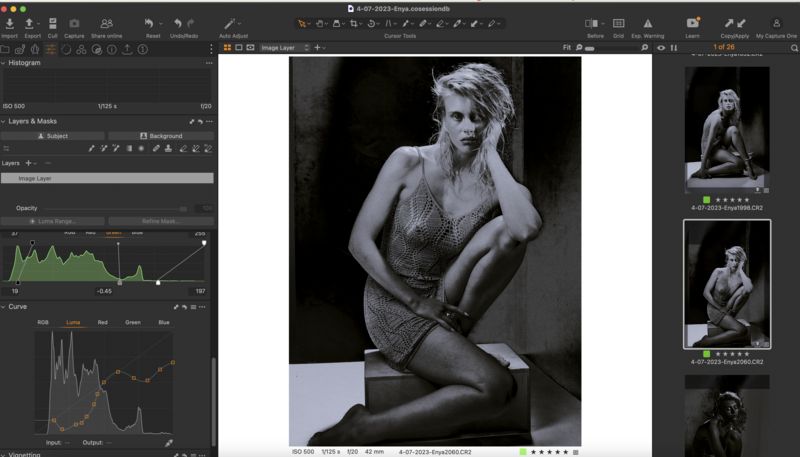Click the Redo arrow

click(191, 23)
